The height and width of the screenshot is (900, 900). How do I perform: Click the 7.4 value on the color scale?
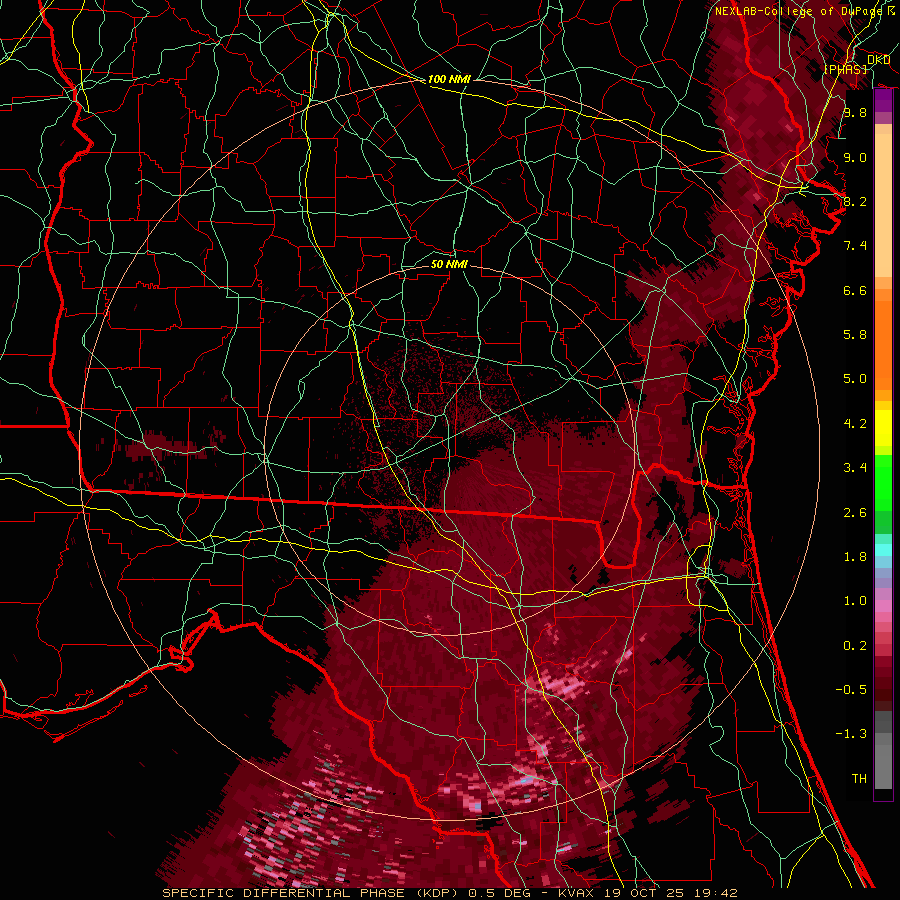(855, 246)
